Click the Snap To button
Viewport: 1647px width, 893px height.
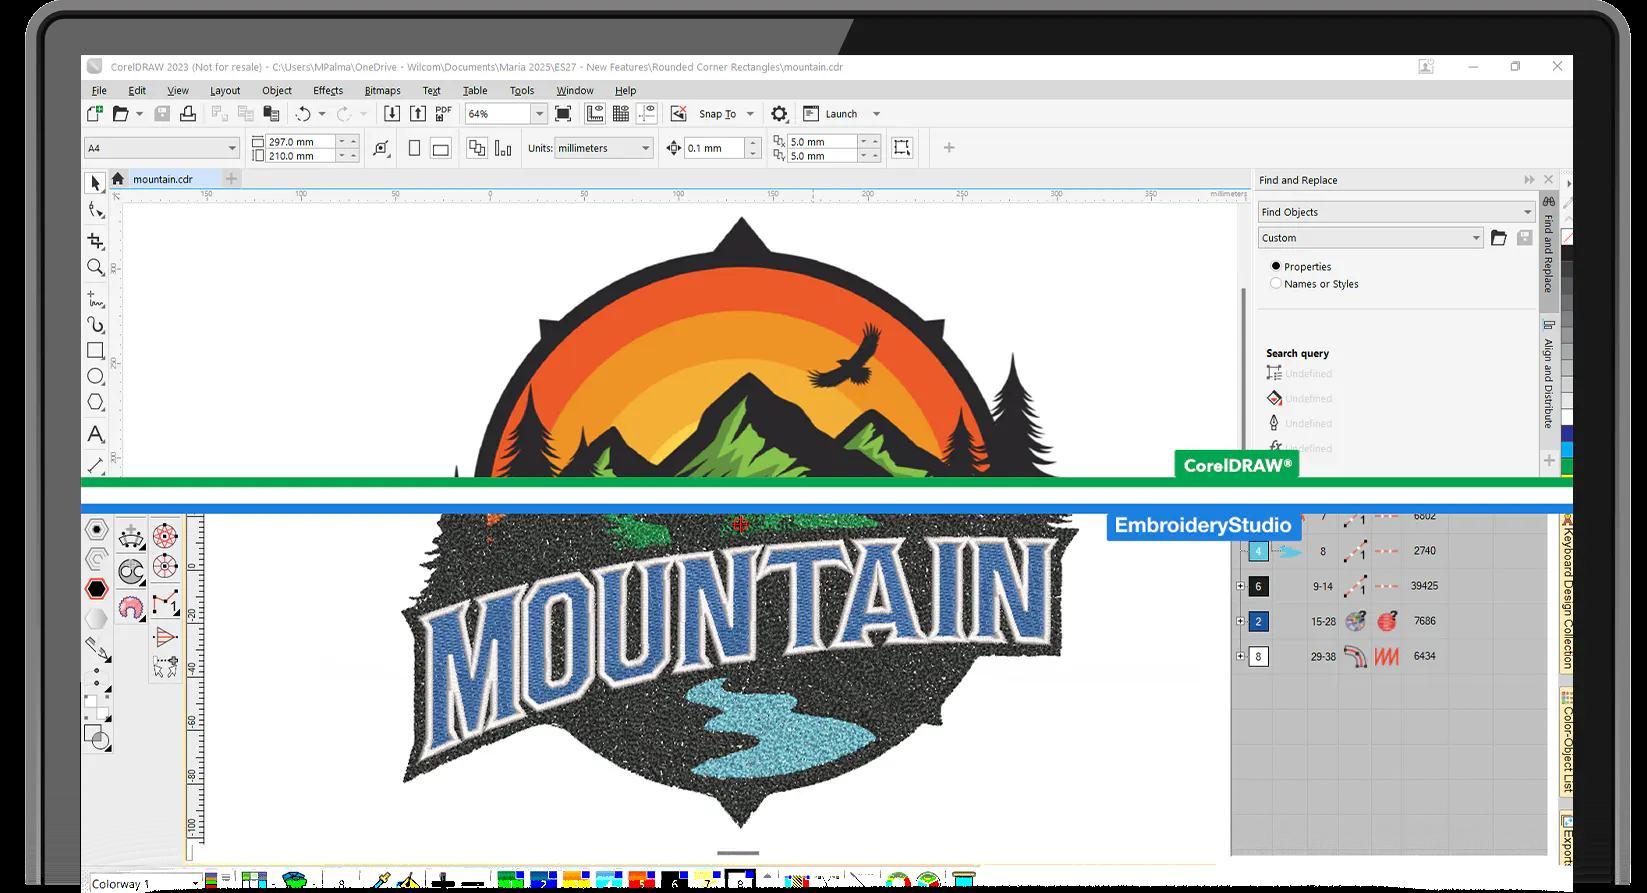click(x=717, y=114)
